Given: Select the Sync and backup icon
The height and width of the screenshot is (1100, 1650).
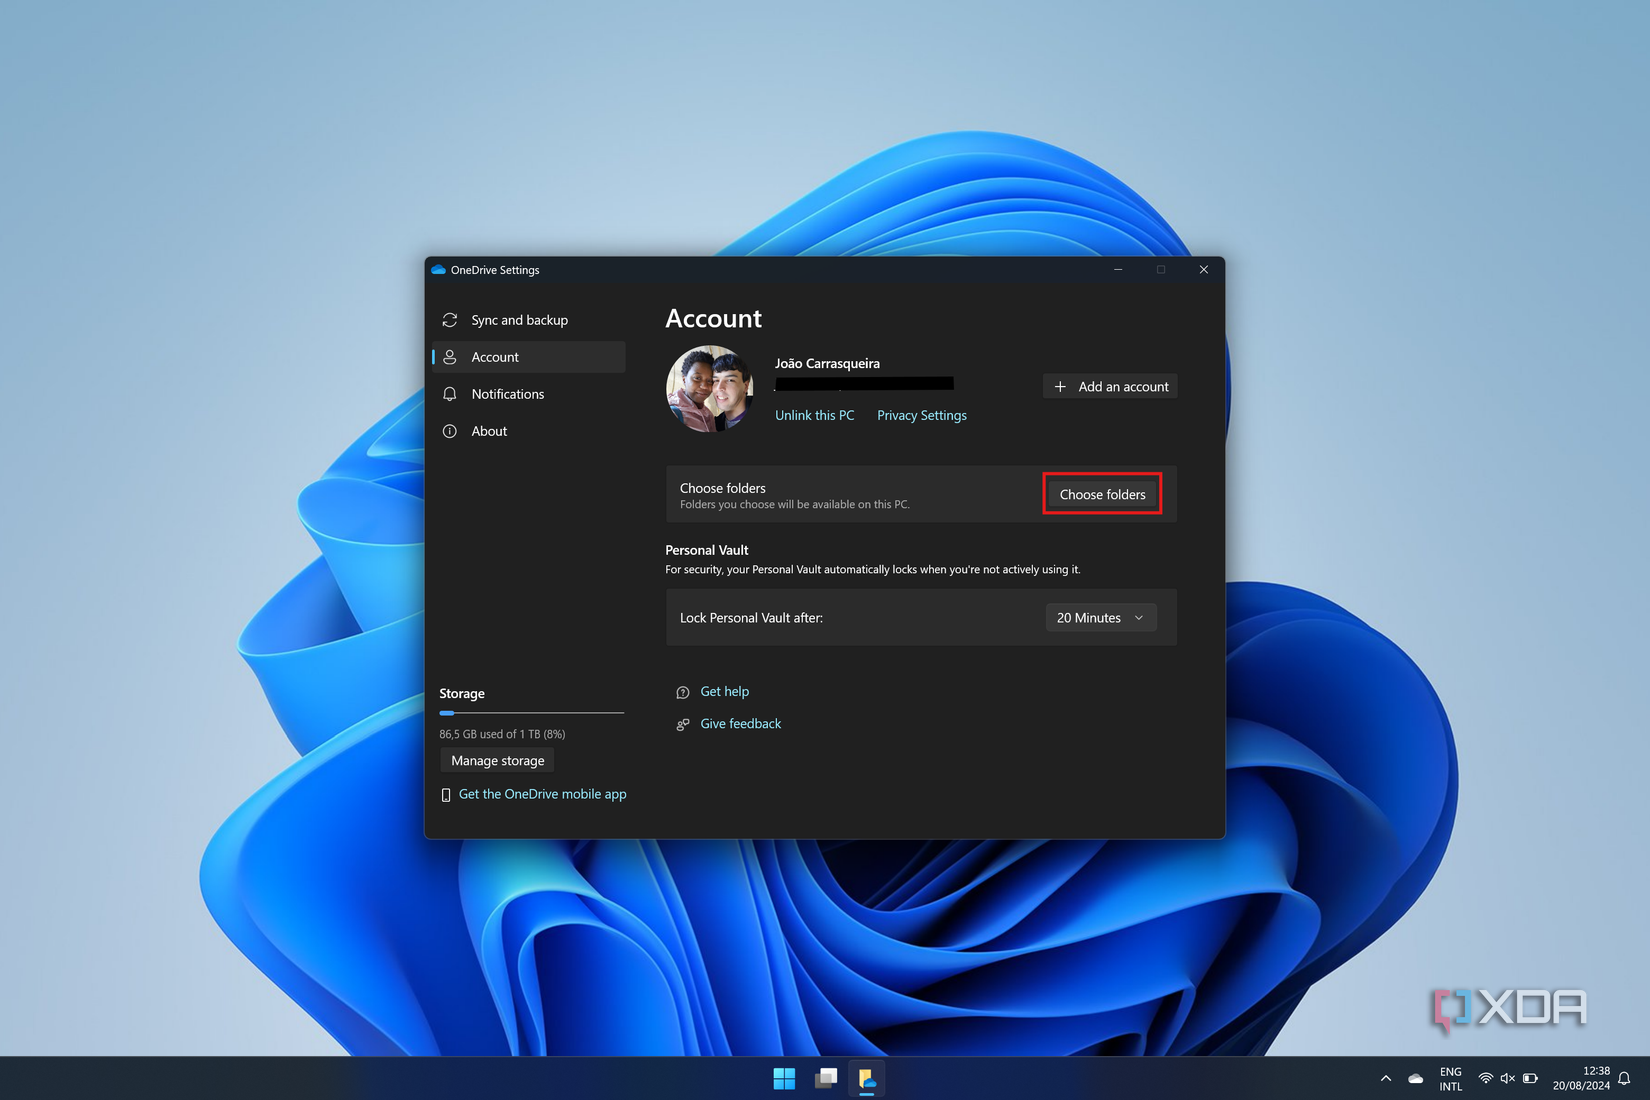Looking at the screenshot, I should [451, 320].
